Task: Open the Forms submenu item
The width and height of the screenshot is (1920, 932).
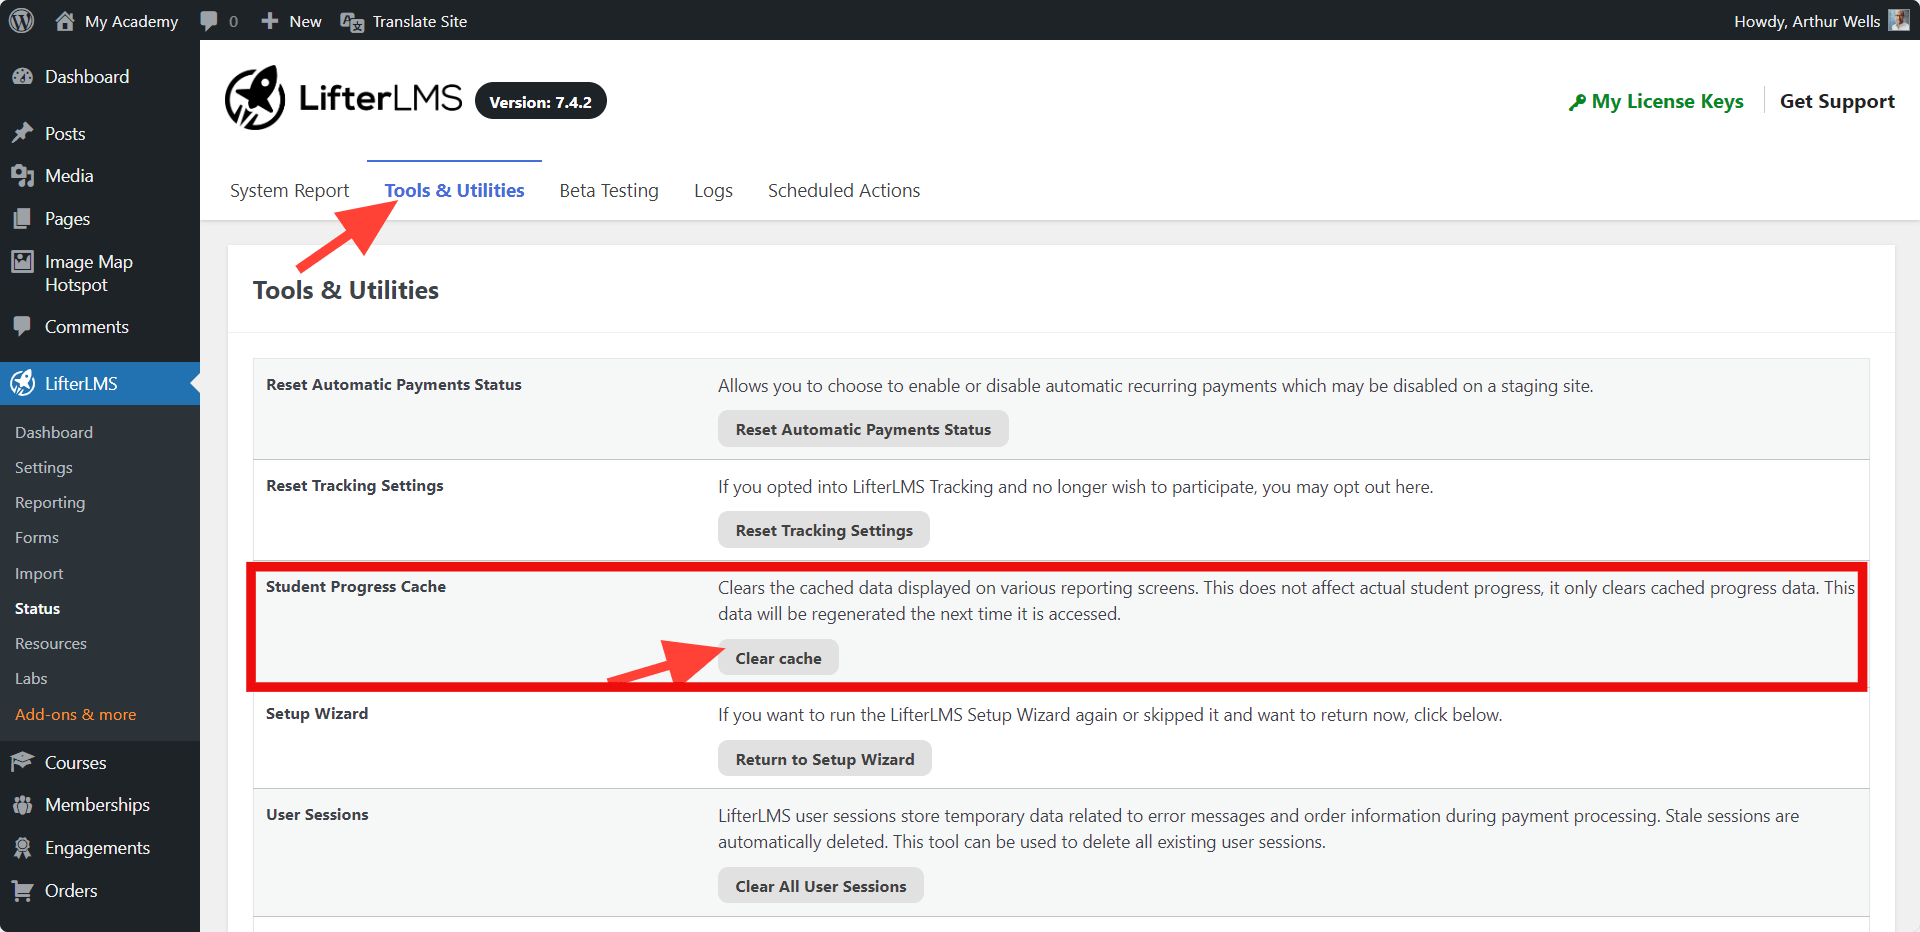Action: coord(37,537)
